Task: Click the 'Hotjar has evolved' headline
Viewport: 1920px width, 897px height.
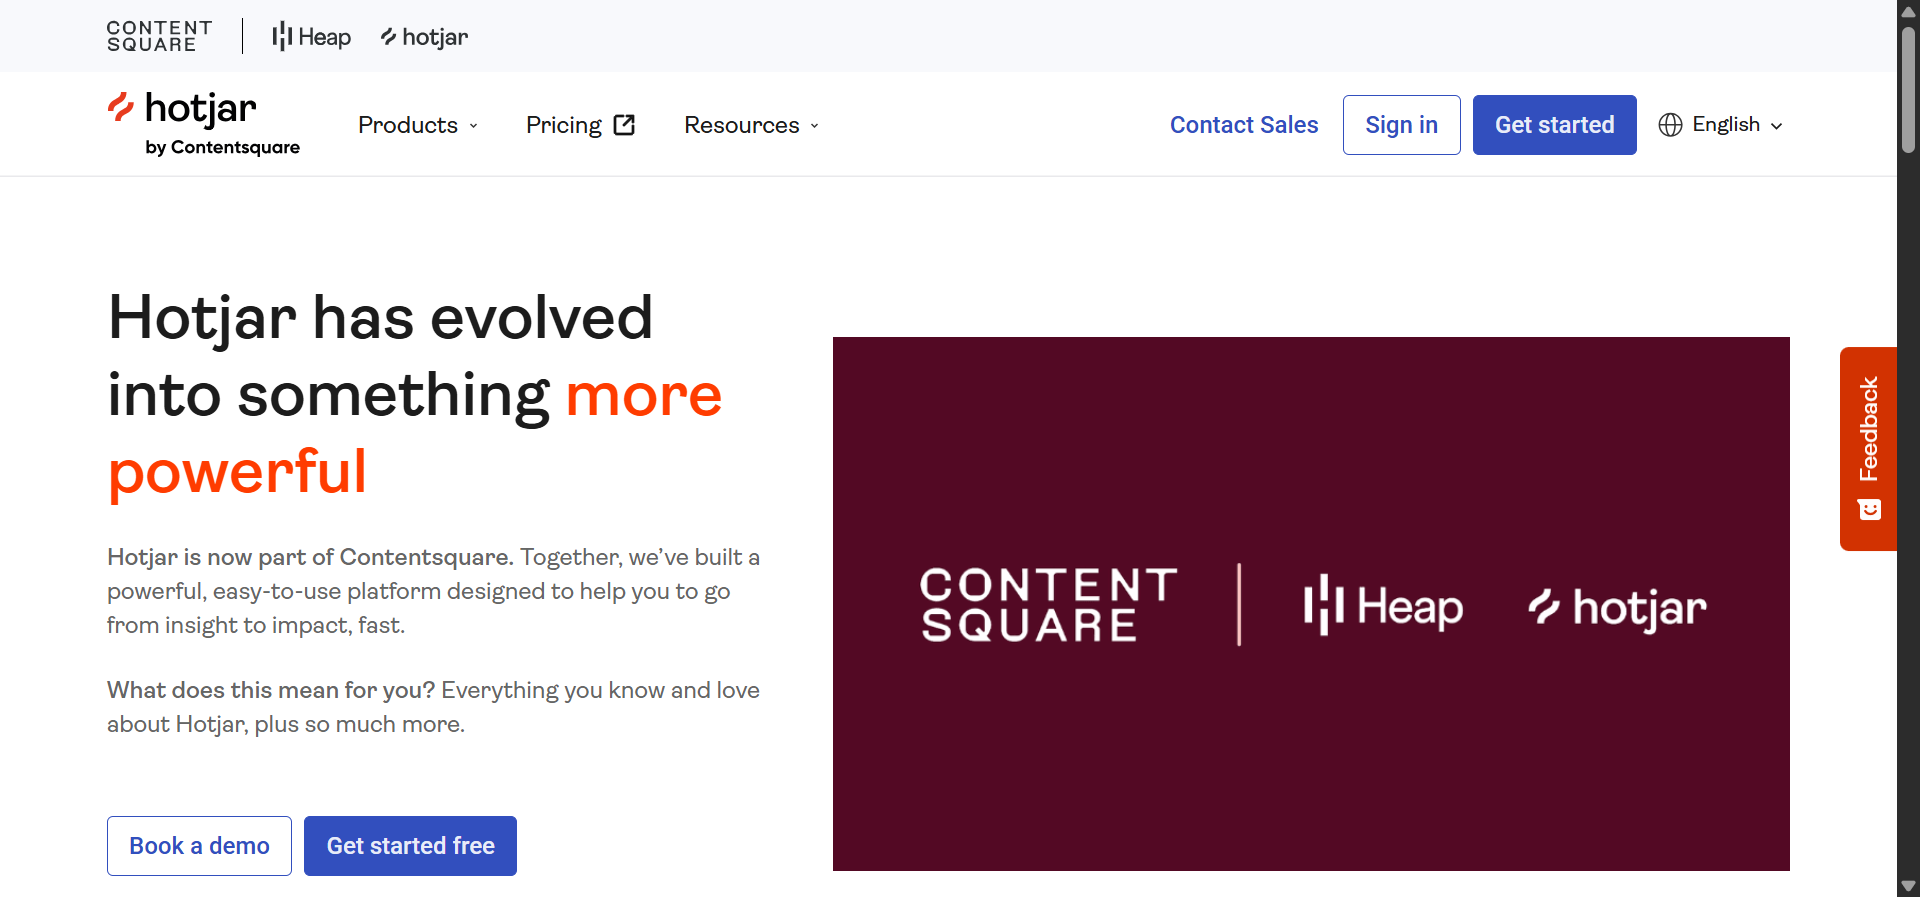Action: click(x=415, y=394)
